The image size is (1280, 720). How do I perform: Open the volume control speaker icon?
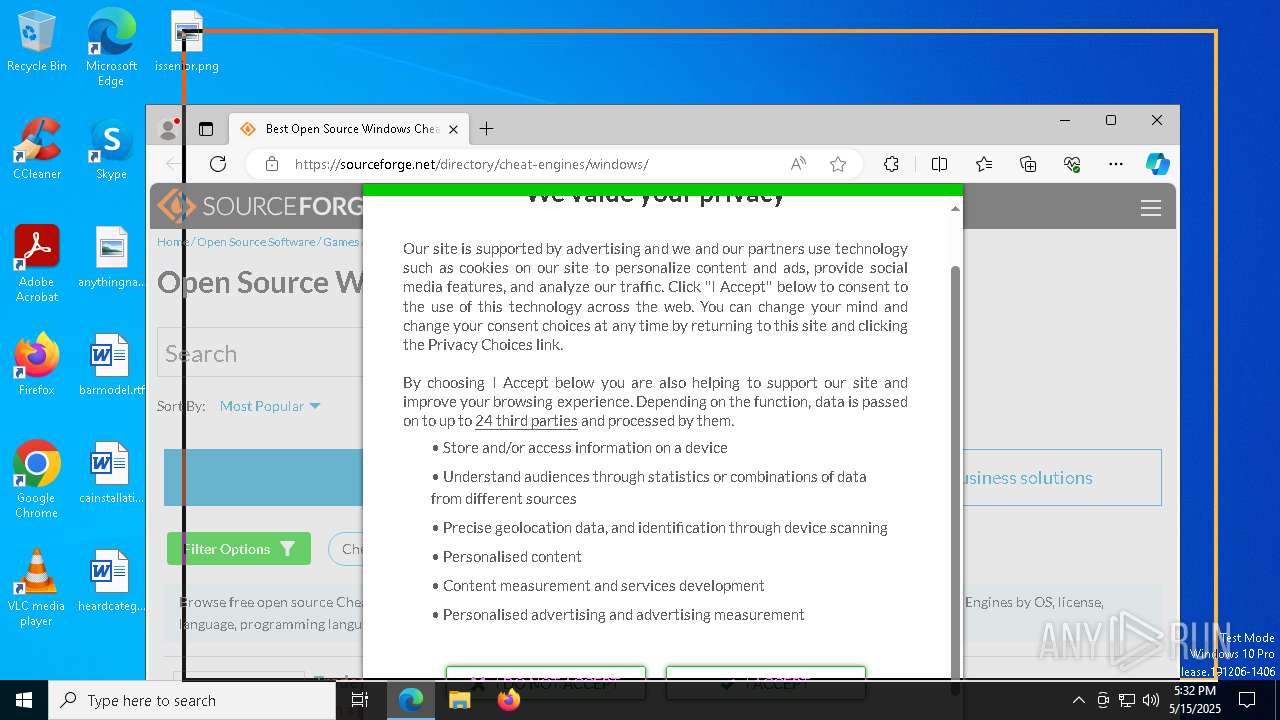coord(1151,700)
